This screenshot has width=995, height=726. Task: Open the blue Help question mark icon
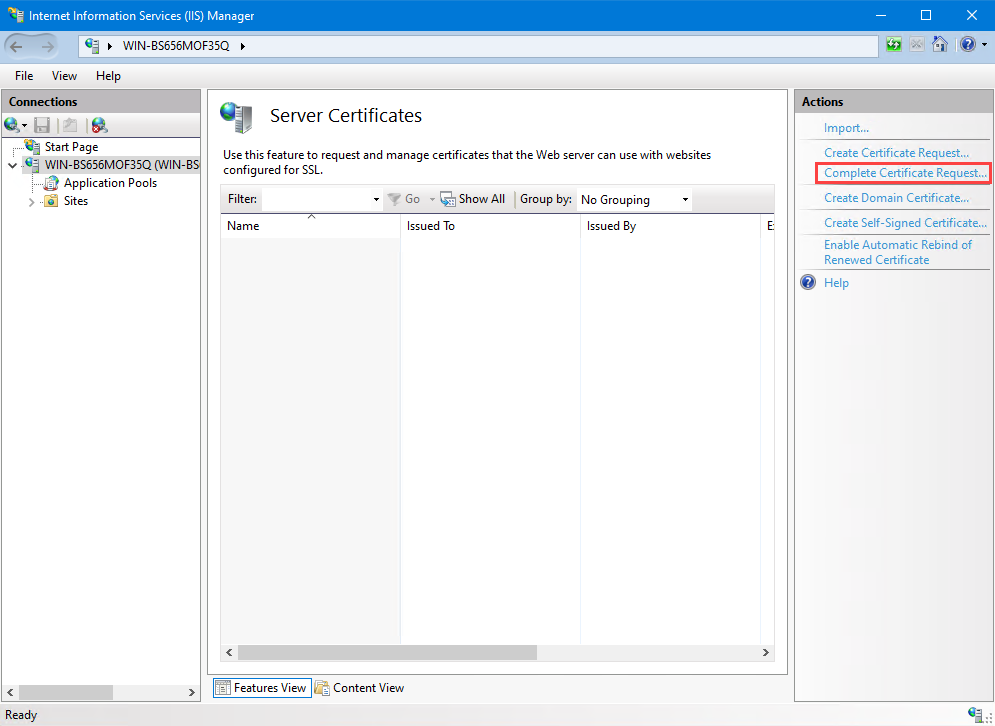point(968,44)
